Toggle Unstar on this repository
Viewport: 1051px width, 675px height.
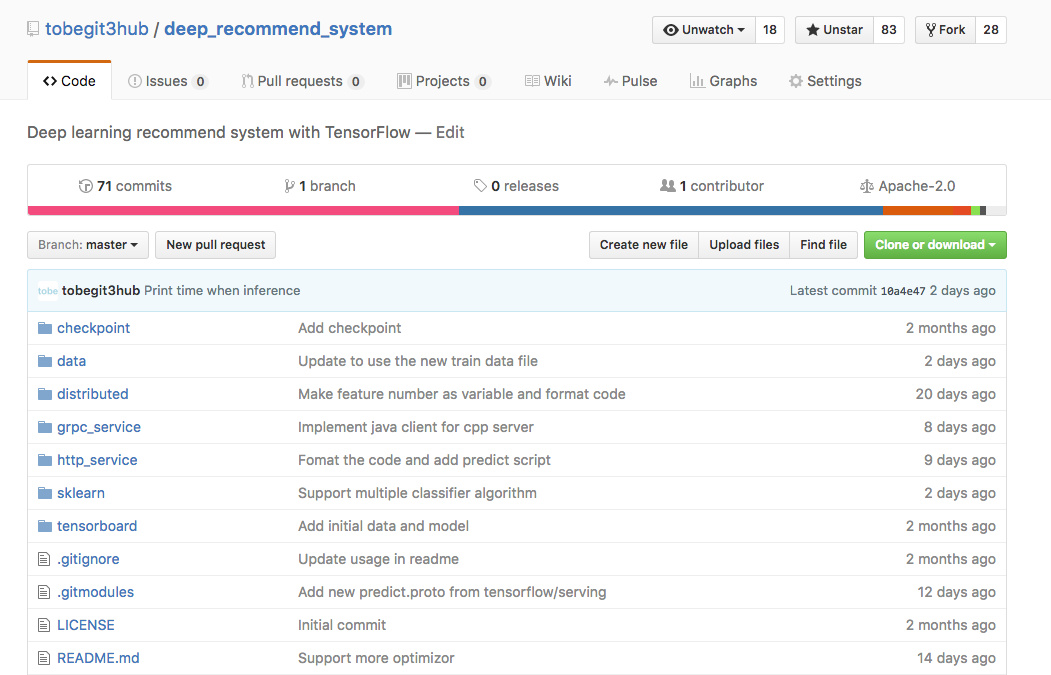[834, 29]
